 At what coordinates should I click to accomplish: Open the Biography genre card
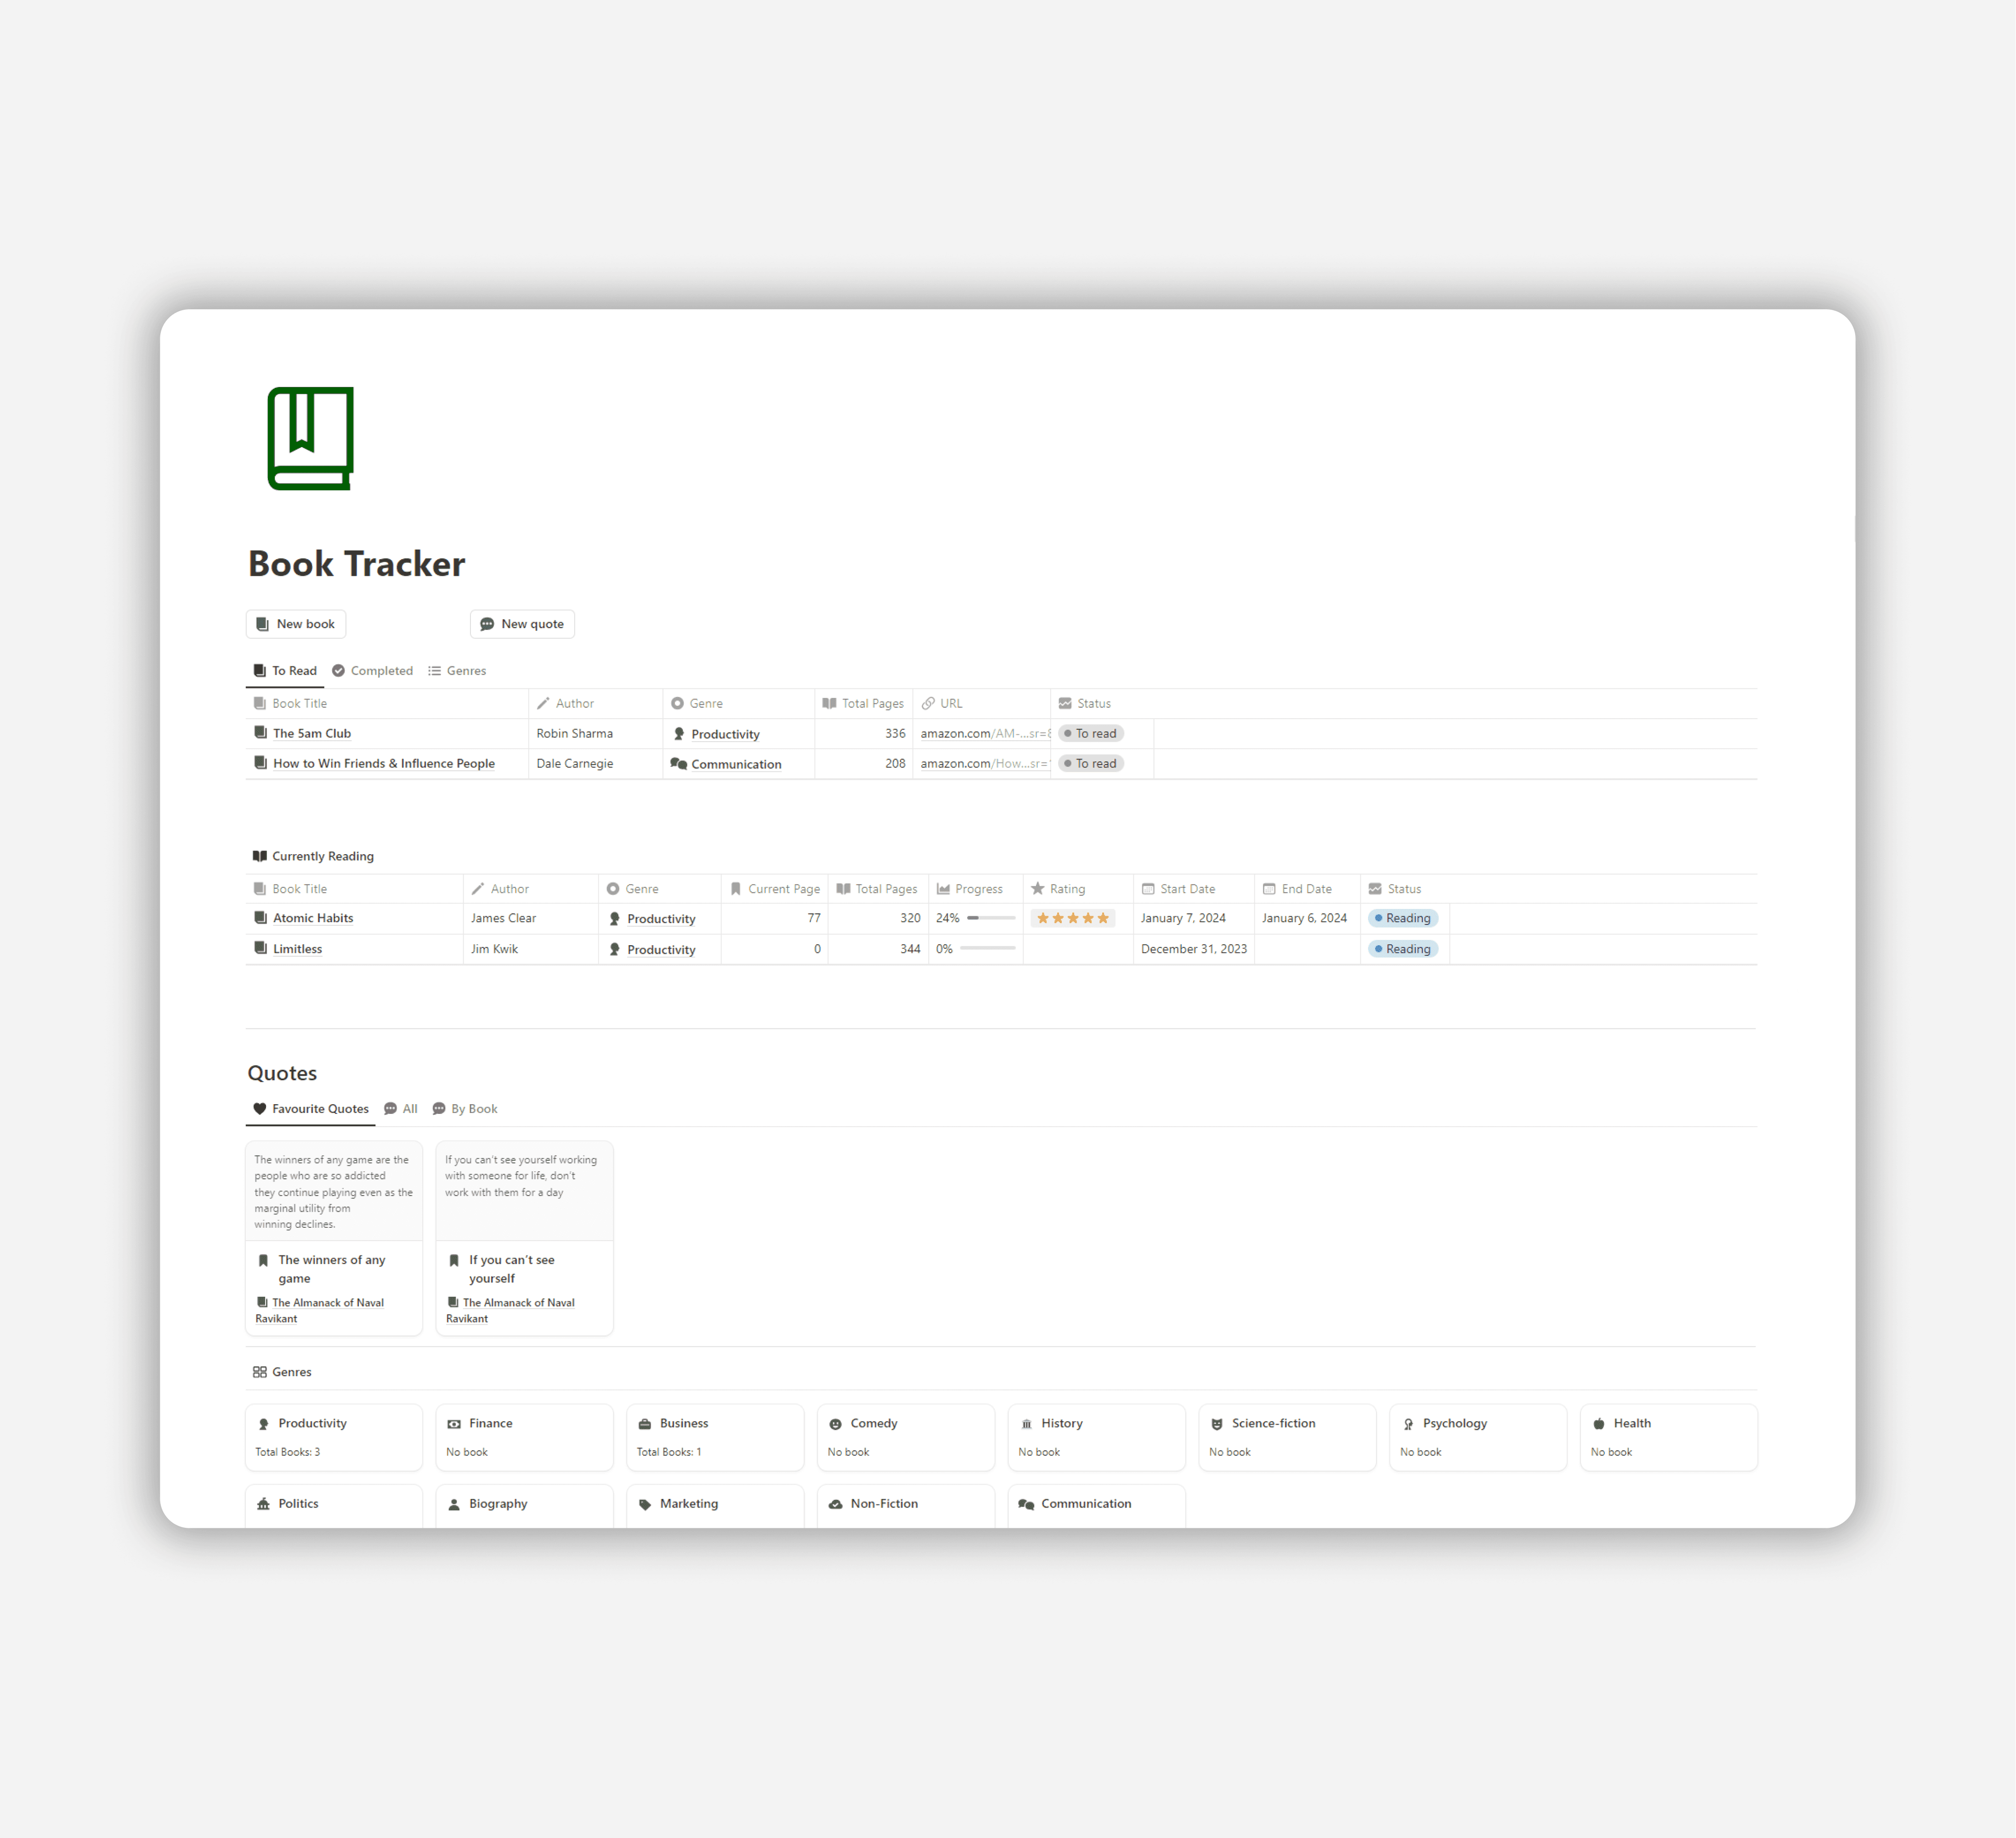[x=524, y=1506]
